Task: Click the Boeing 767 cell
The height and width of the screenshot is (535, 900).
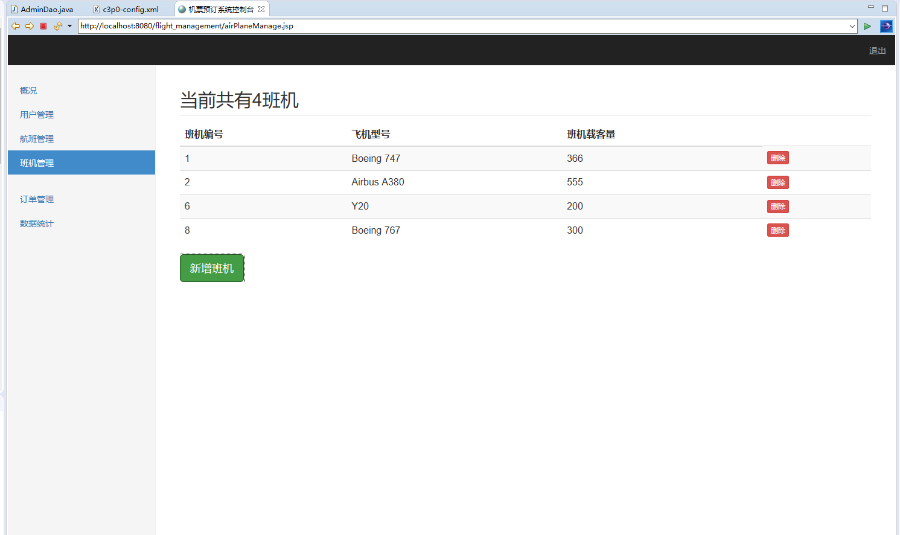Action: 375,230
